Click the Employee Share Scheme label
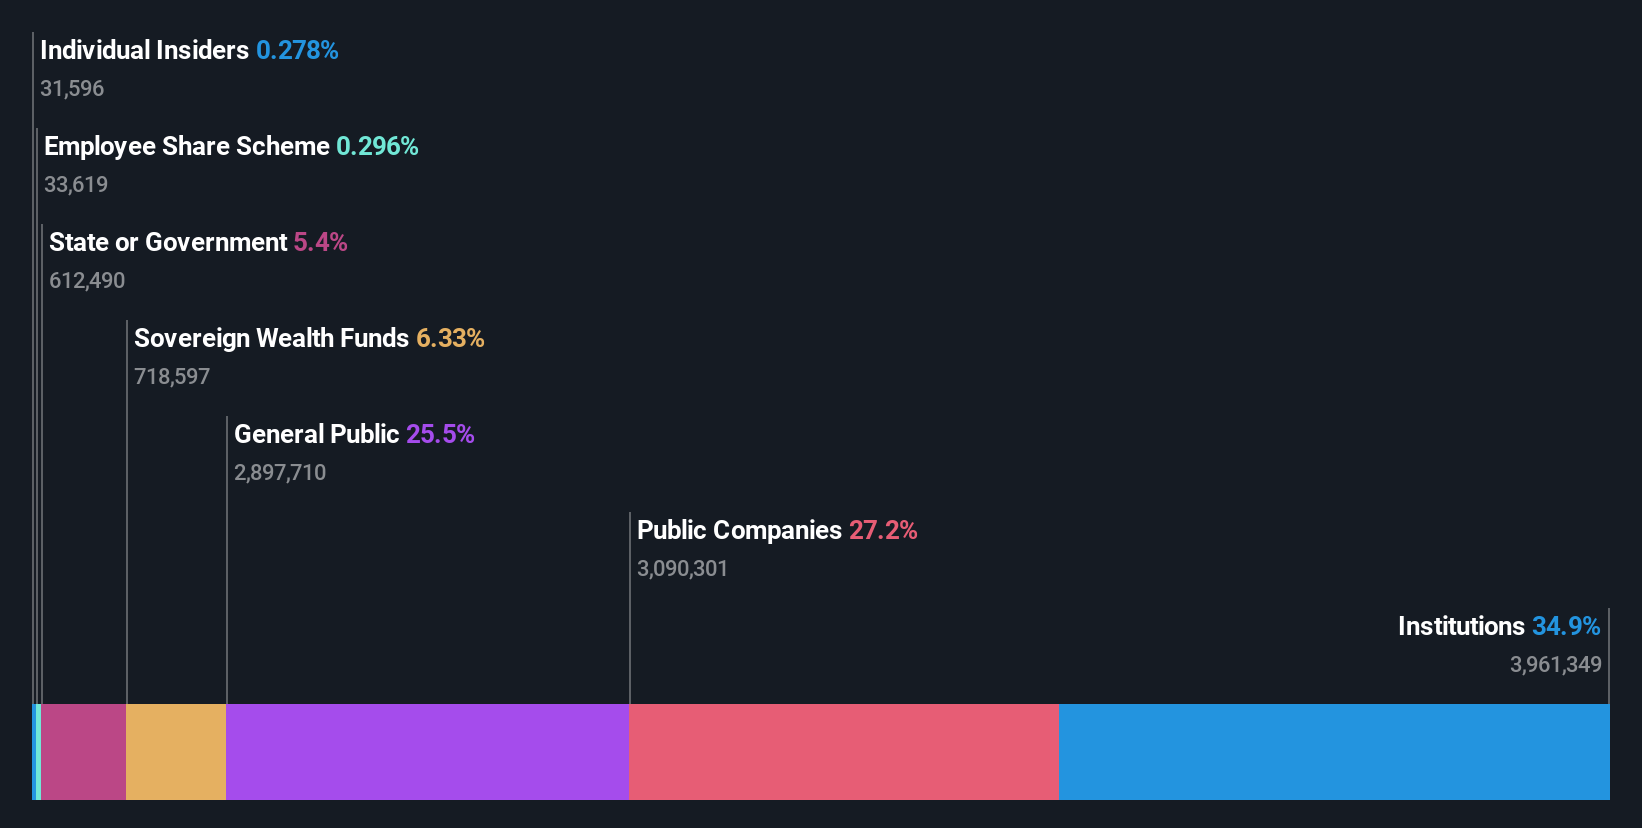 click(x=187, y=146)
